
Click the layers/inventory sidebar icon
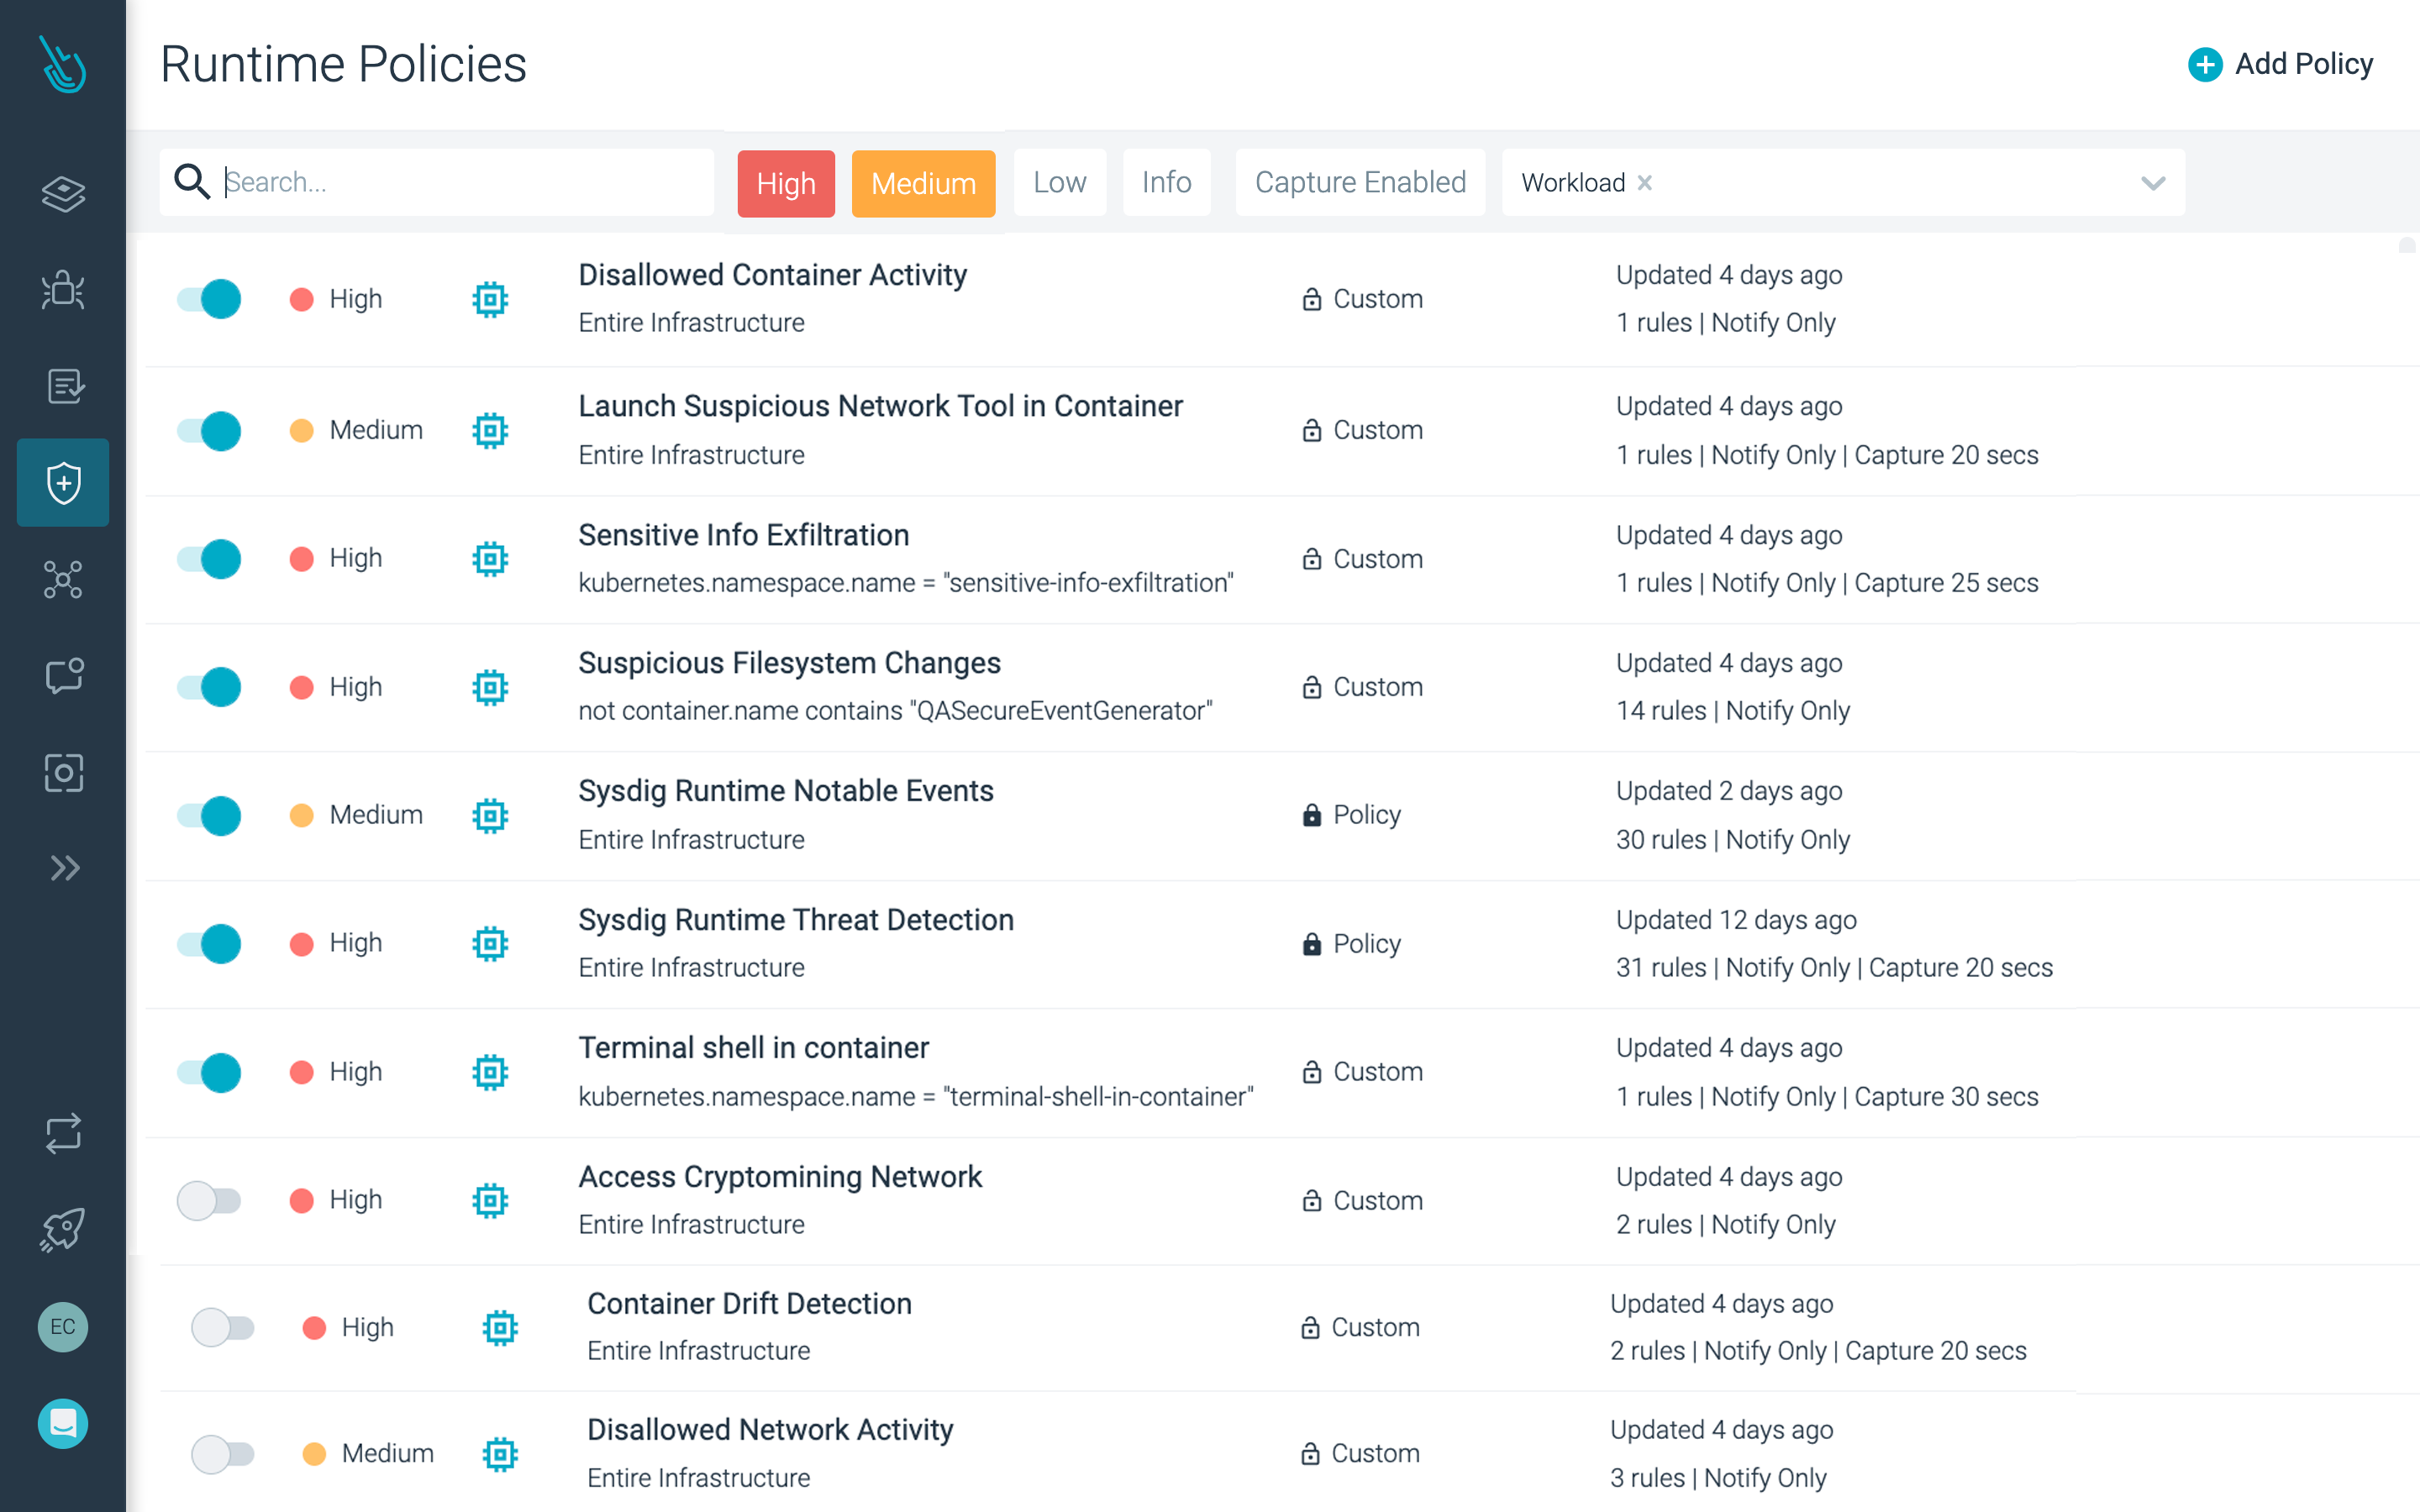click(x=65, y=192)
